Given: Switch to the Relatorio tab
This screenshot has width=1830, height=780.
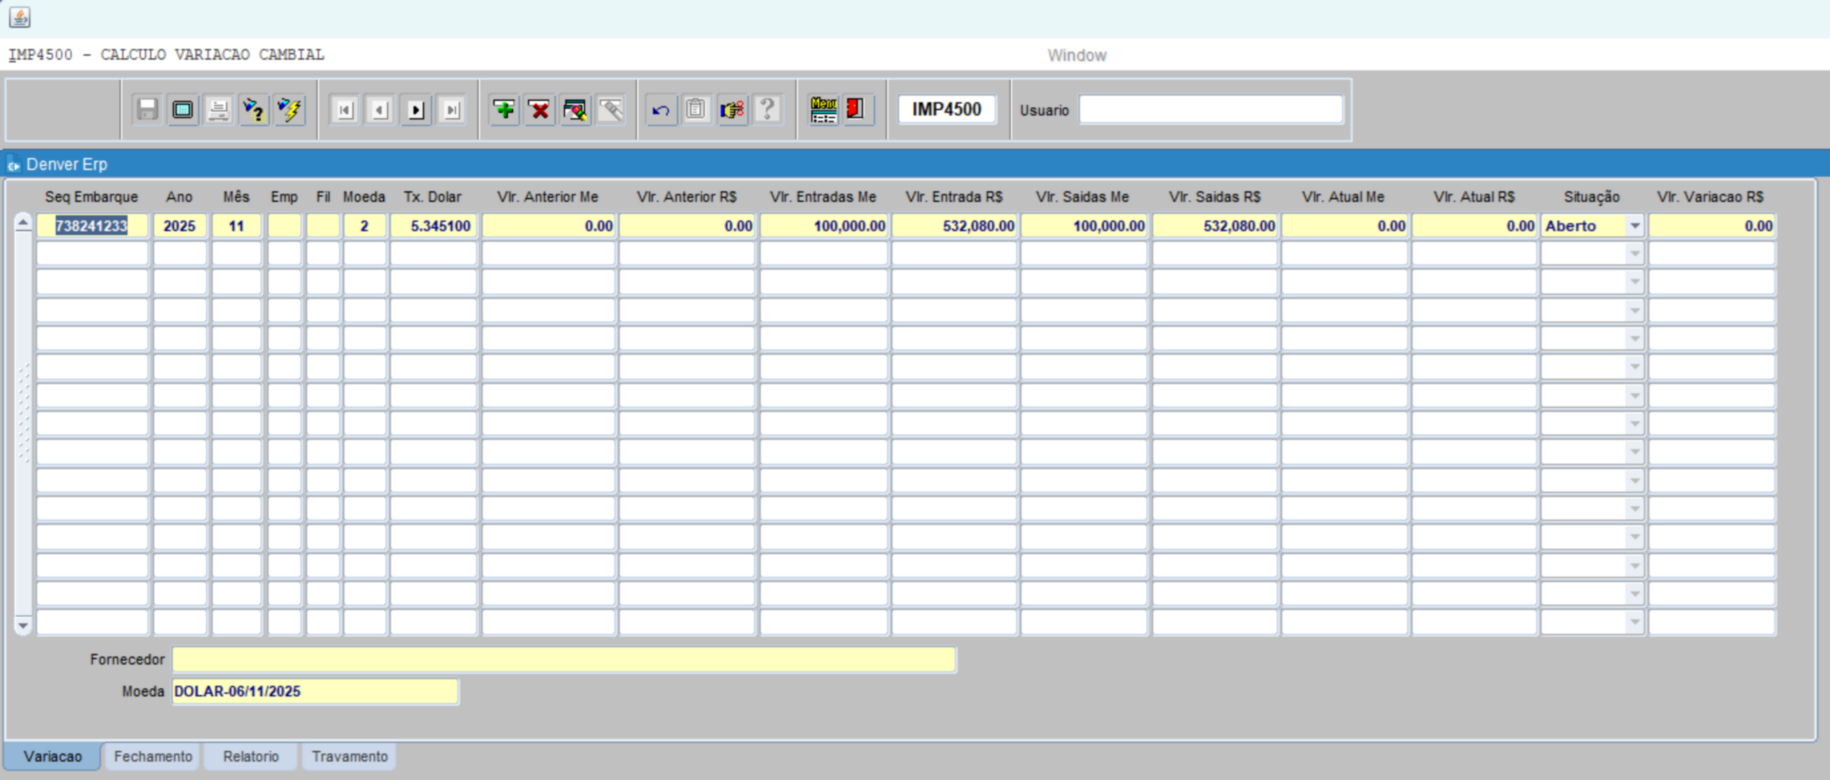Looking at the screenshot, I should point(251,757).
